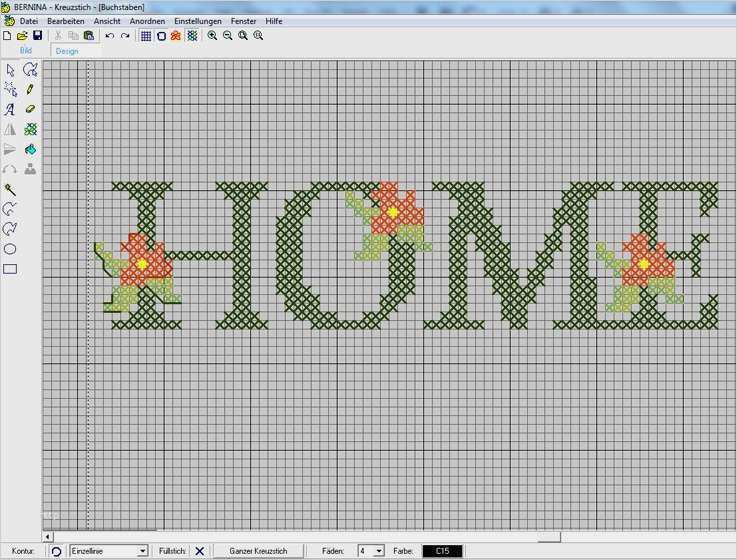Open the Anordnen menu
The width and height of the screenshot is (737, 560).
[147, 21]
